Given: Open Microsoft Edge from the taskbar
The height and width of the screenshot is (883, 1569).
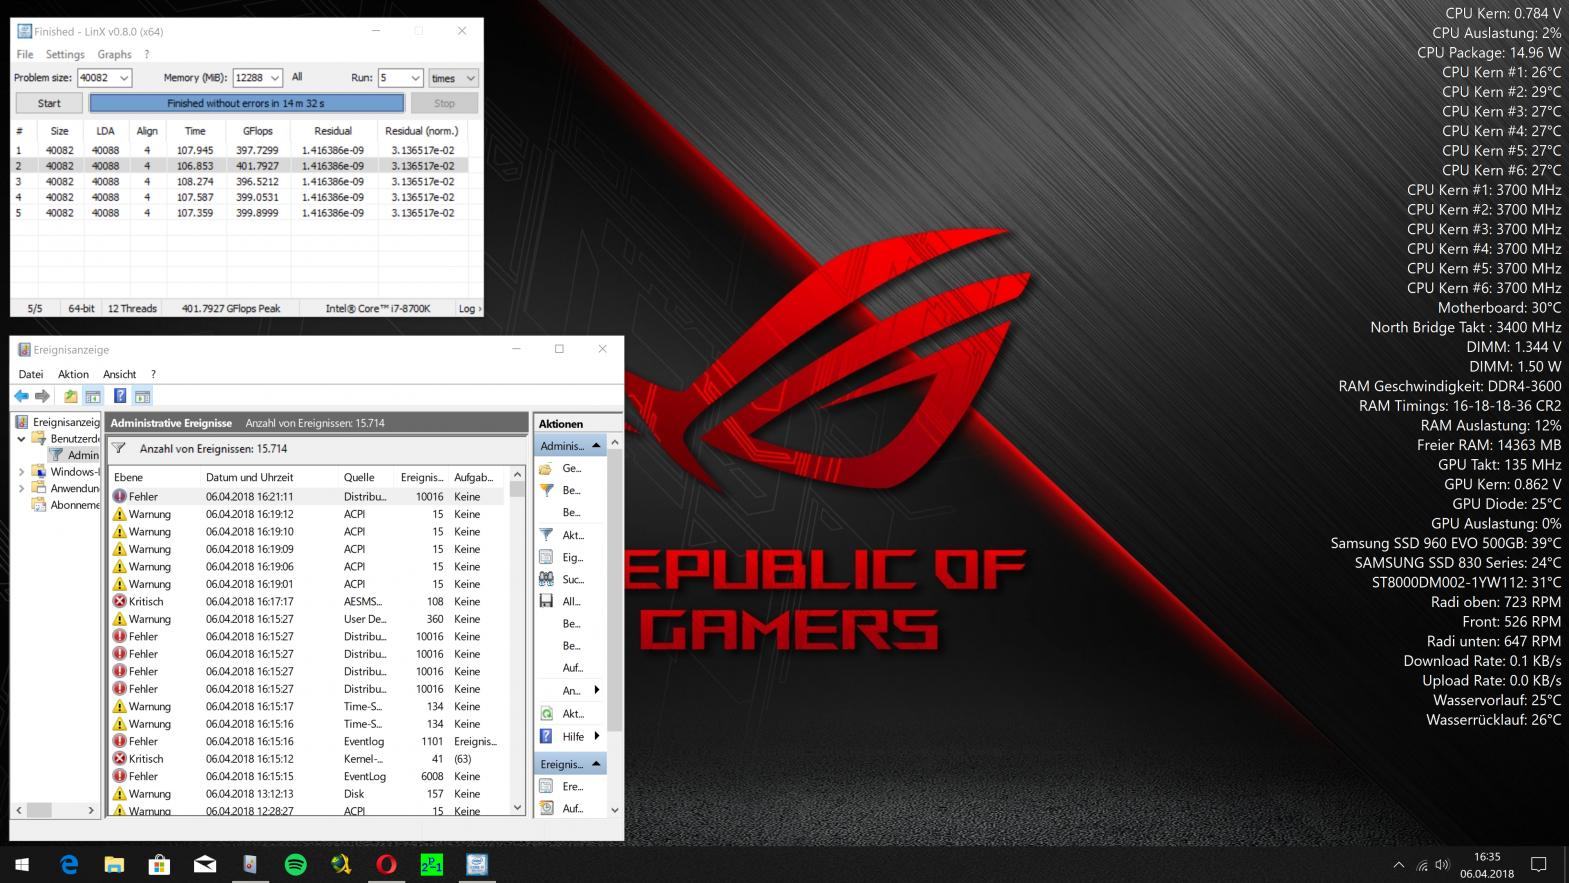Looking at the screenshot, I should click(x=69, y=864).
